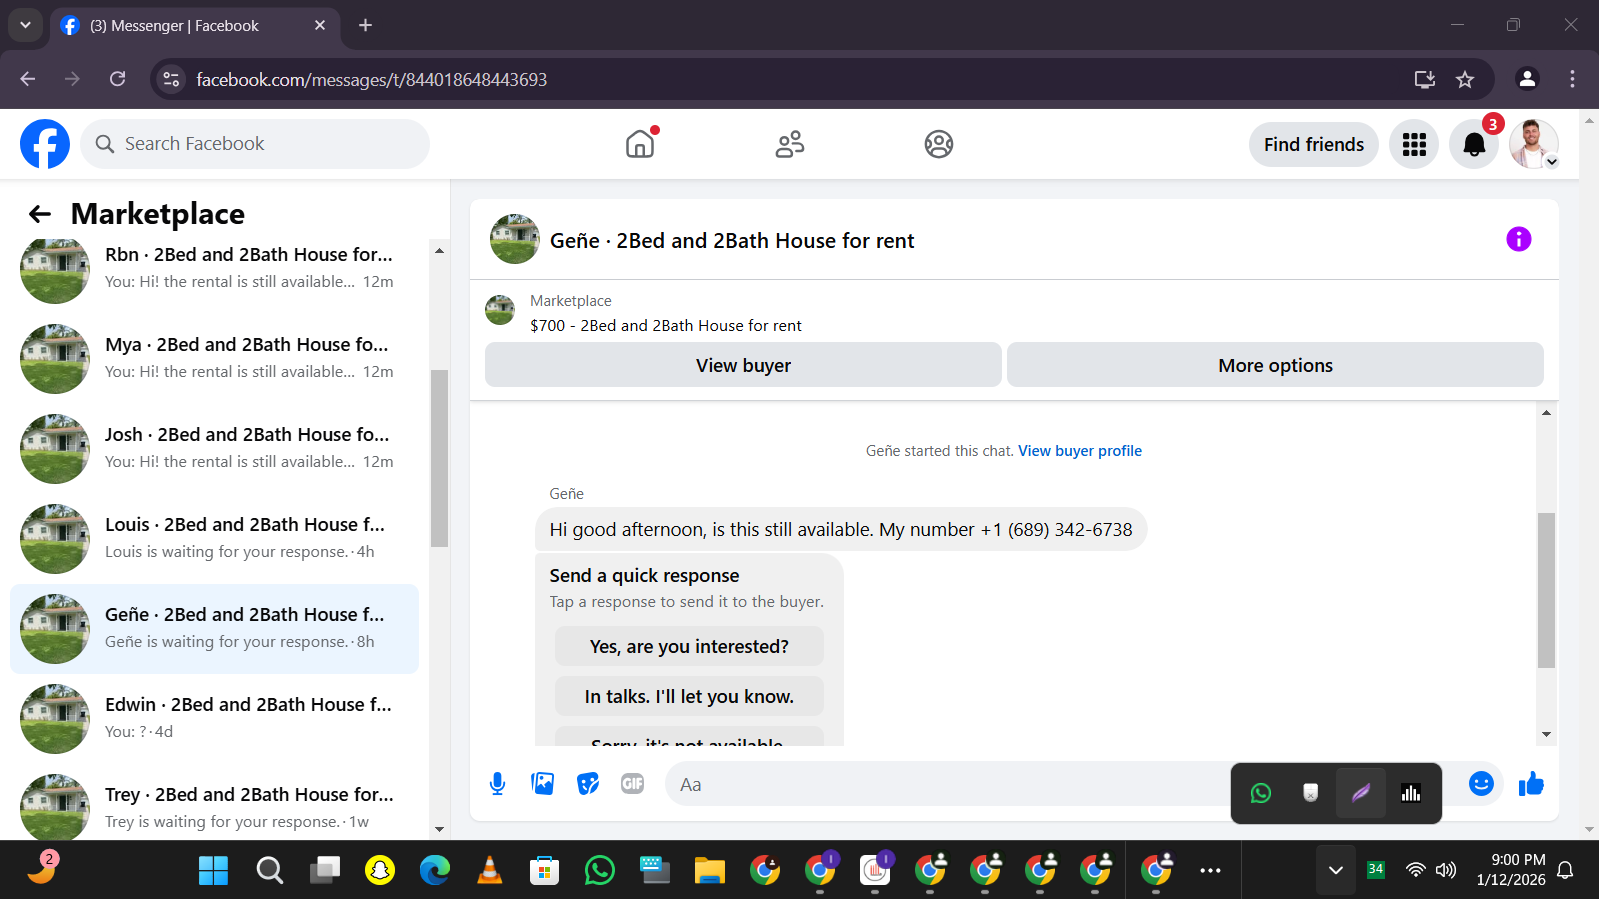
Task: Open taskbar overflow three dots
Action: point(1210,871)
